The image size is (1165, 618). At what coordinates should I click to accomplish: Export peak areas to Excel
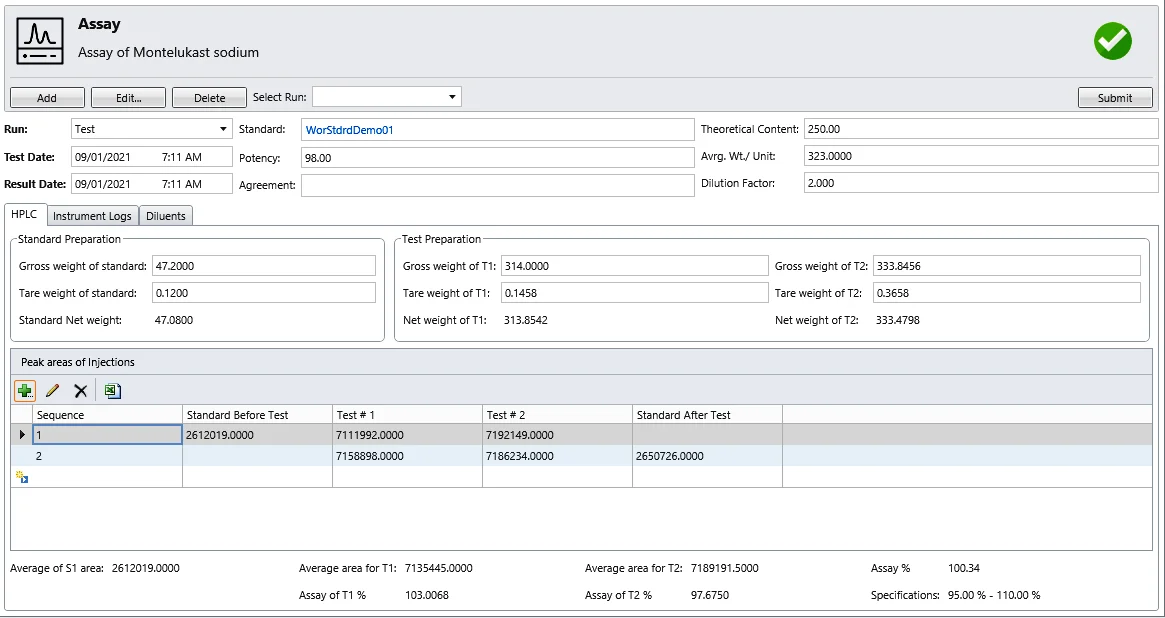[113, 391]
